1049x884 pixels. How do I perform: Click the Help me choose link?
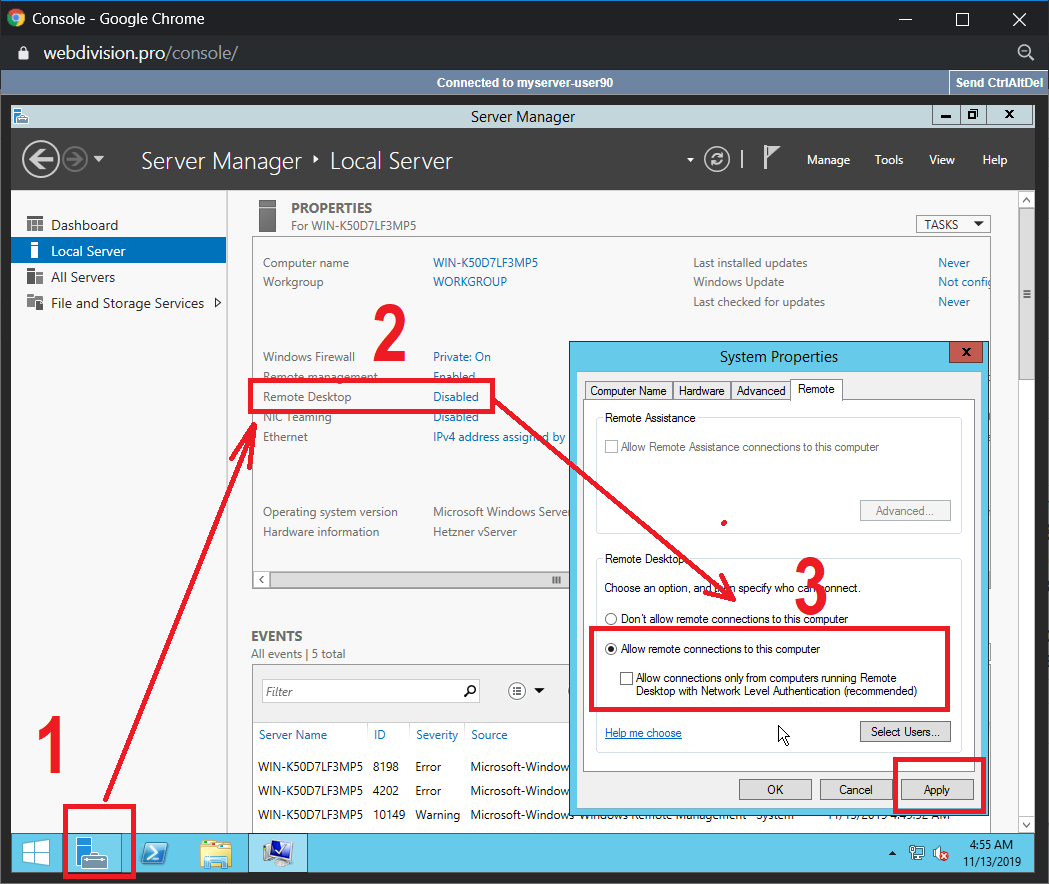643,733
